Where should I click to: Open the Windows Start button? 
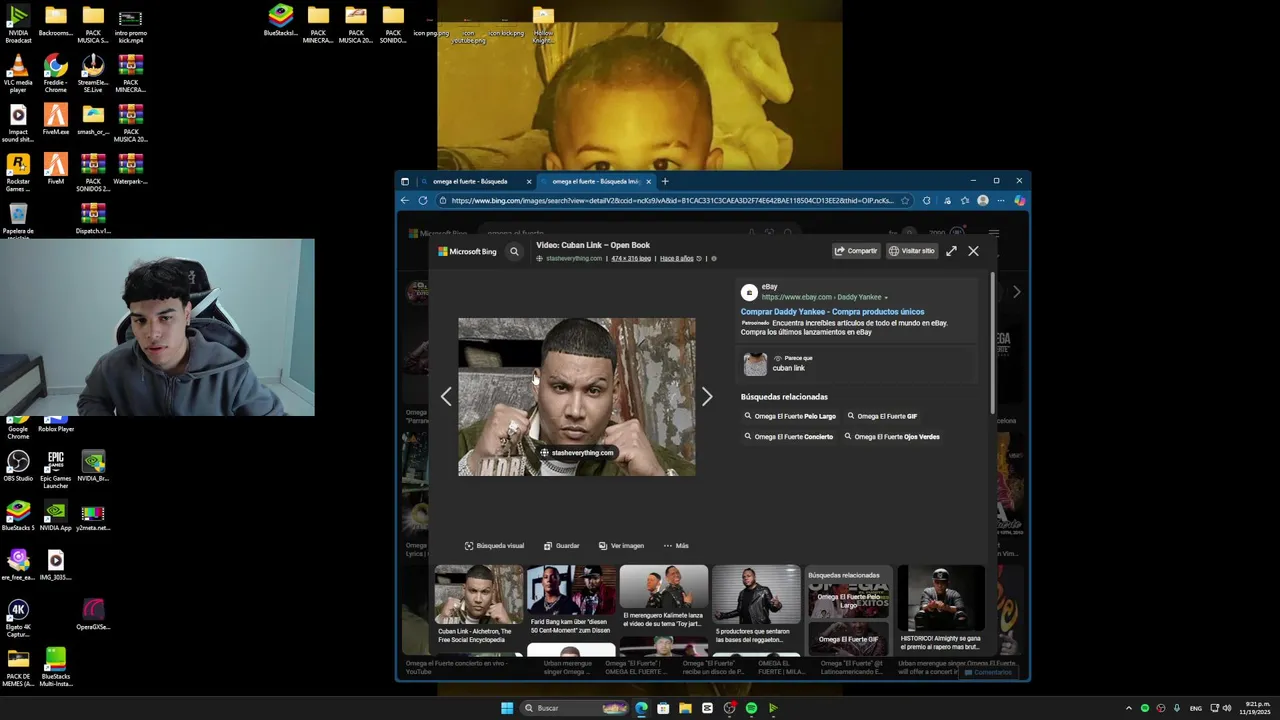coord(507,708)
